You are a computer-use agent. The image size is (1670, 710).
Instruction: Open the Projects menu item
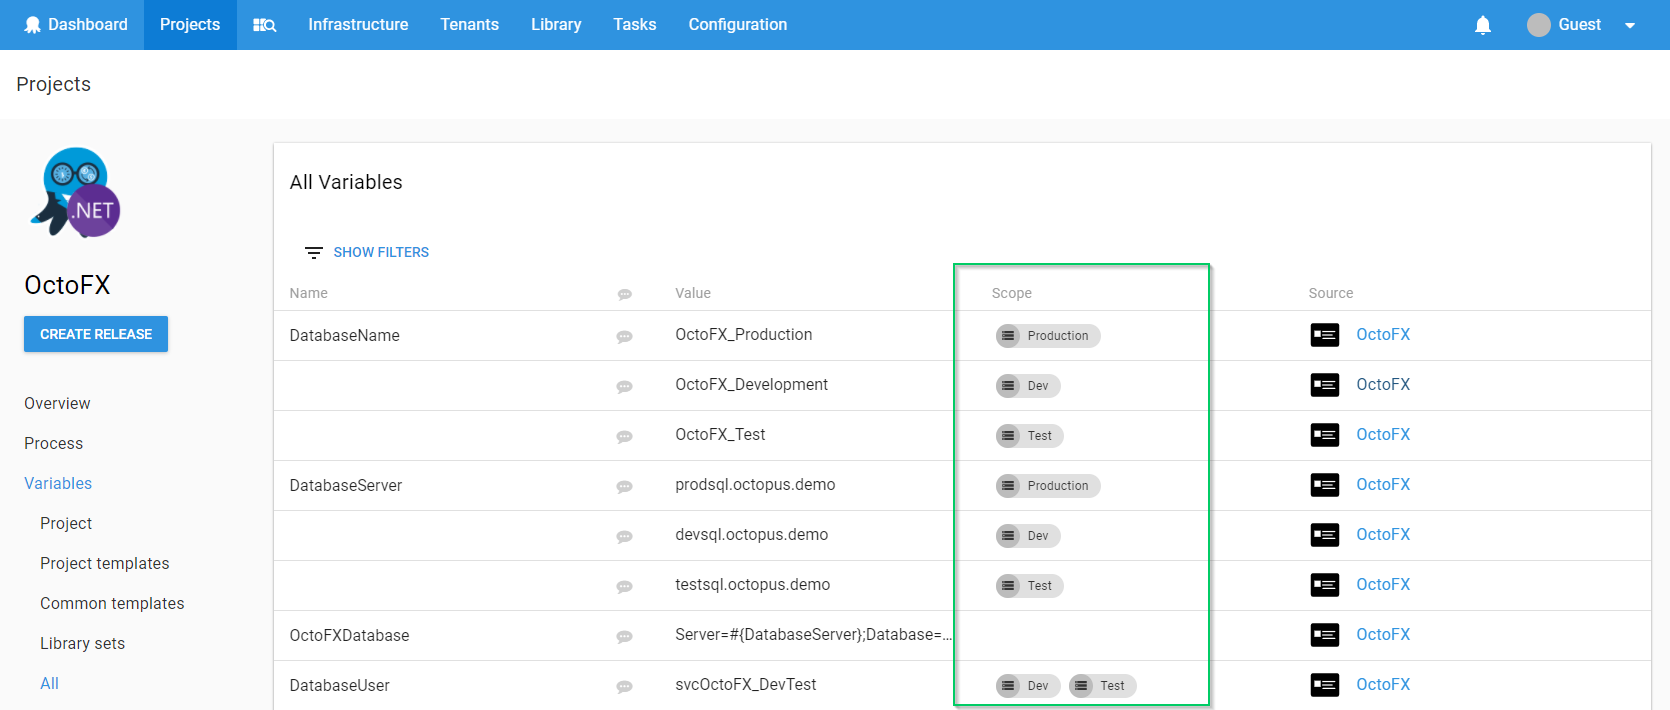190,25
